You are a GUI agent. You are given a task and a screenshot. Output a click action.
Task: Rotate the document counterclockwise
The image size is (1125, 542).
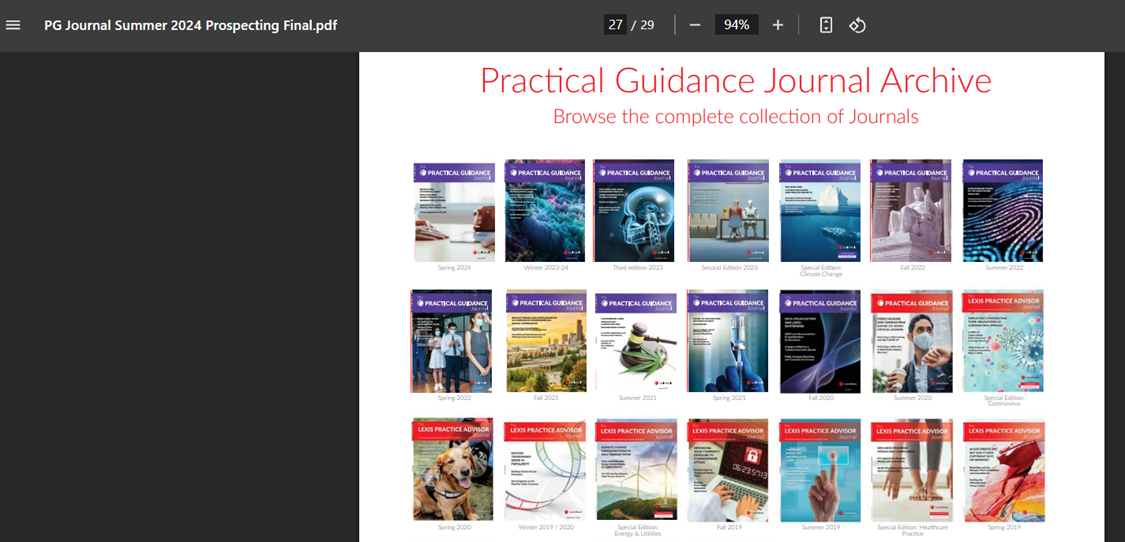tap(857, 25)
